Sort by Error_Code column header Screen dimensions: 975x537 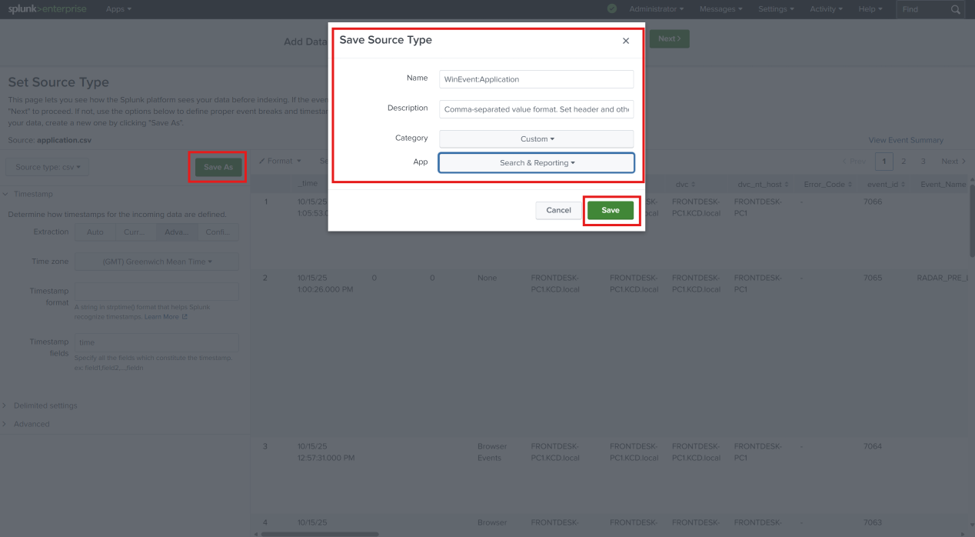(828, 185)
